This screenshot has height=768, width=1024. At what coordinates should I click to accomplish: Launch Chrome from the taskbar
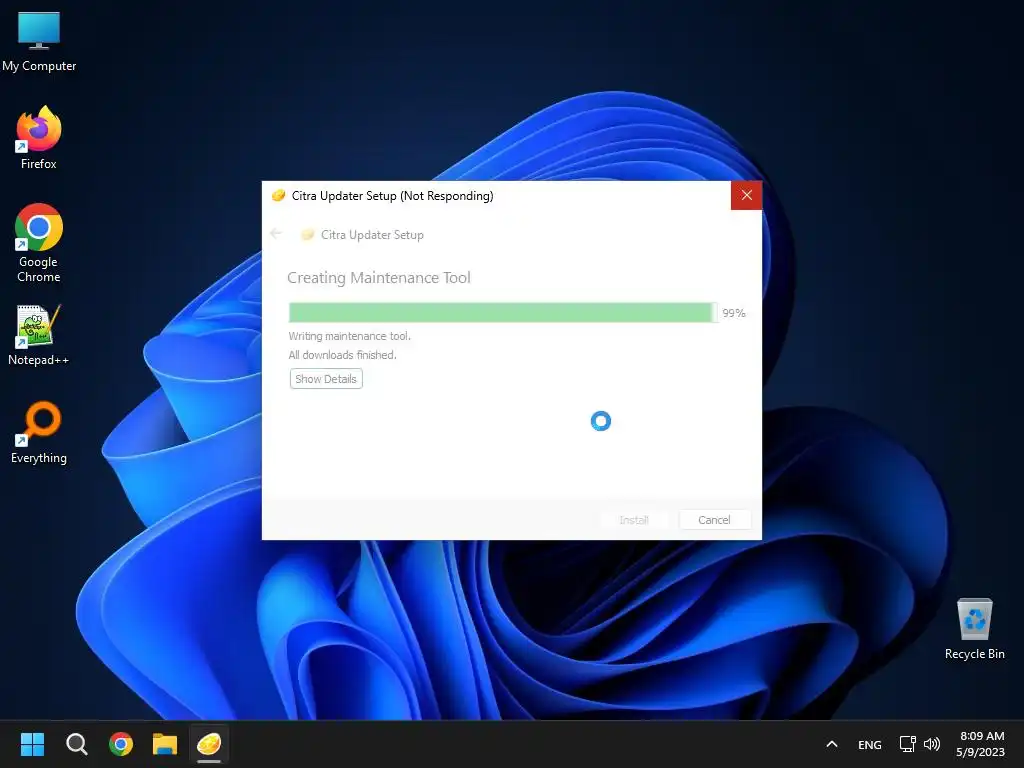pyautogui.click(x=121, y=744)
